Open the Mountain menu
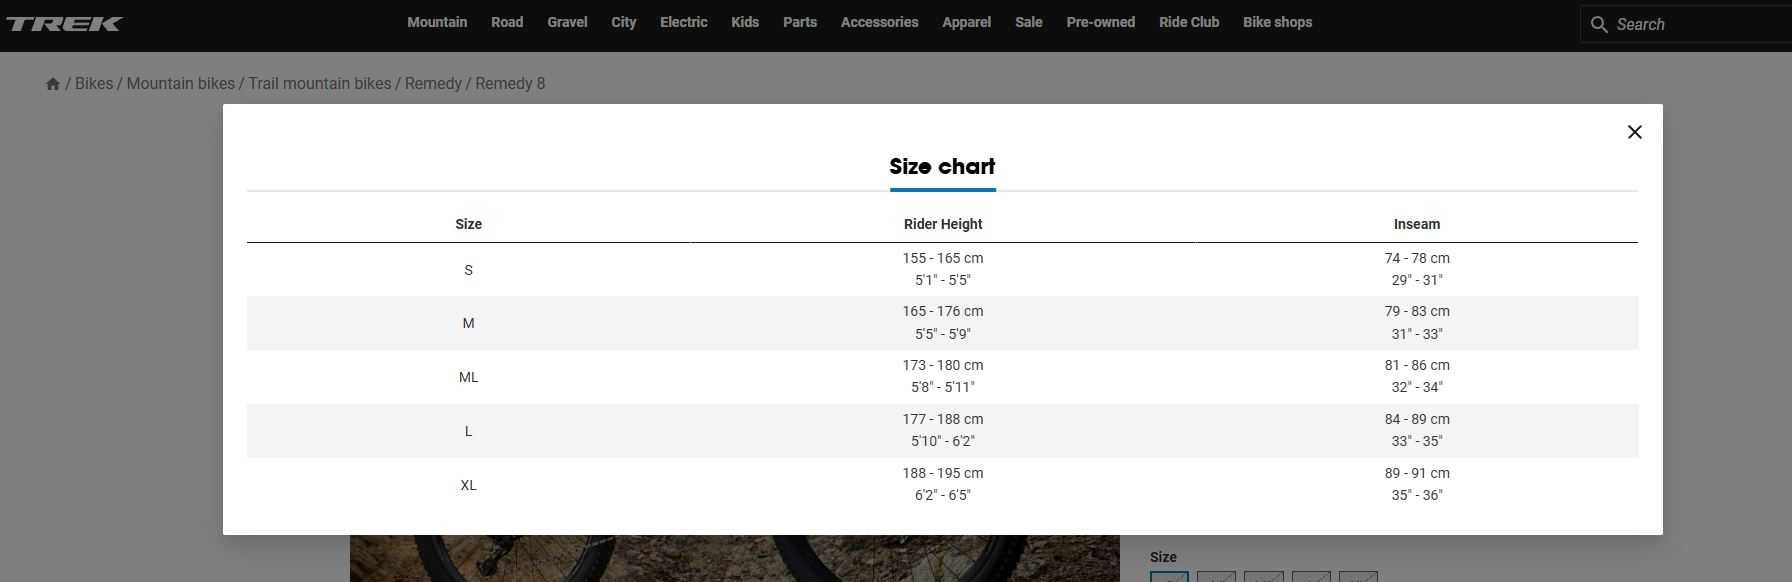 [437, 22]
